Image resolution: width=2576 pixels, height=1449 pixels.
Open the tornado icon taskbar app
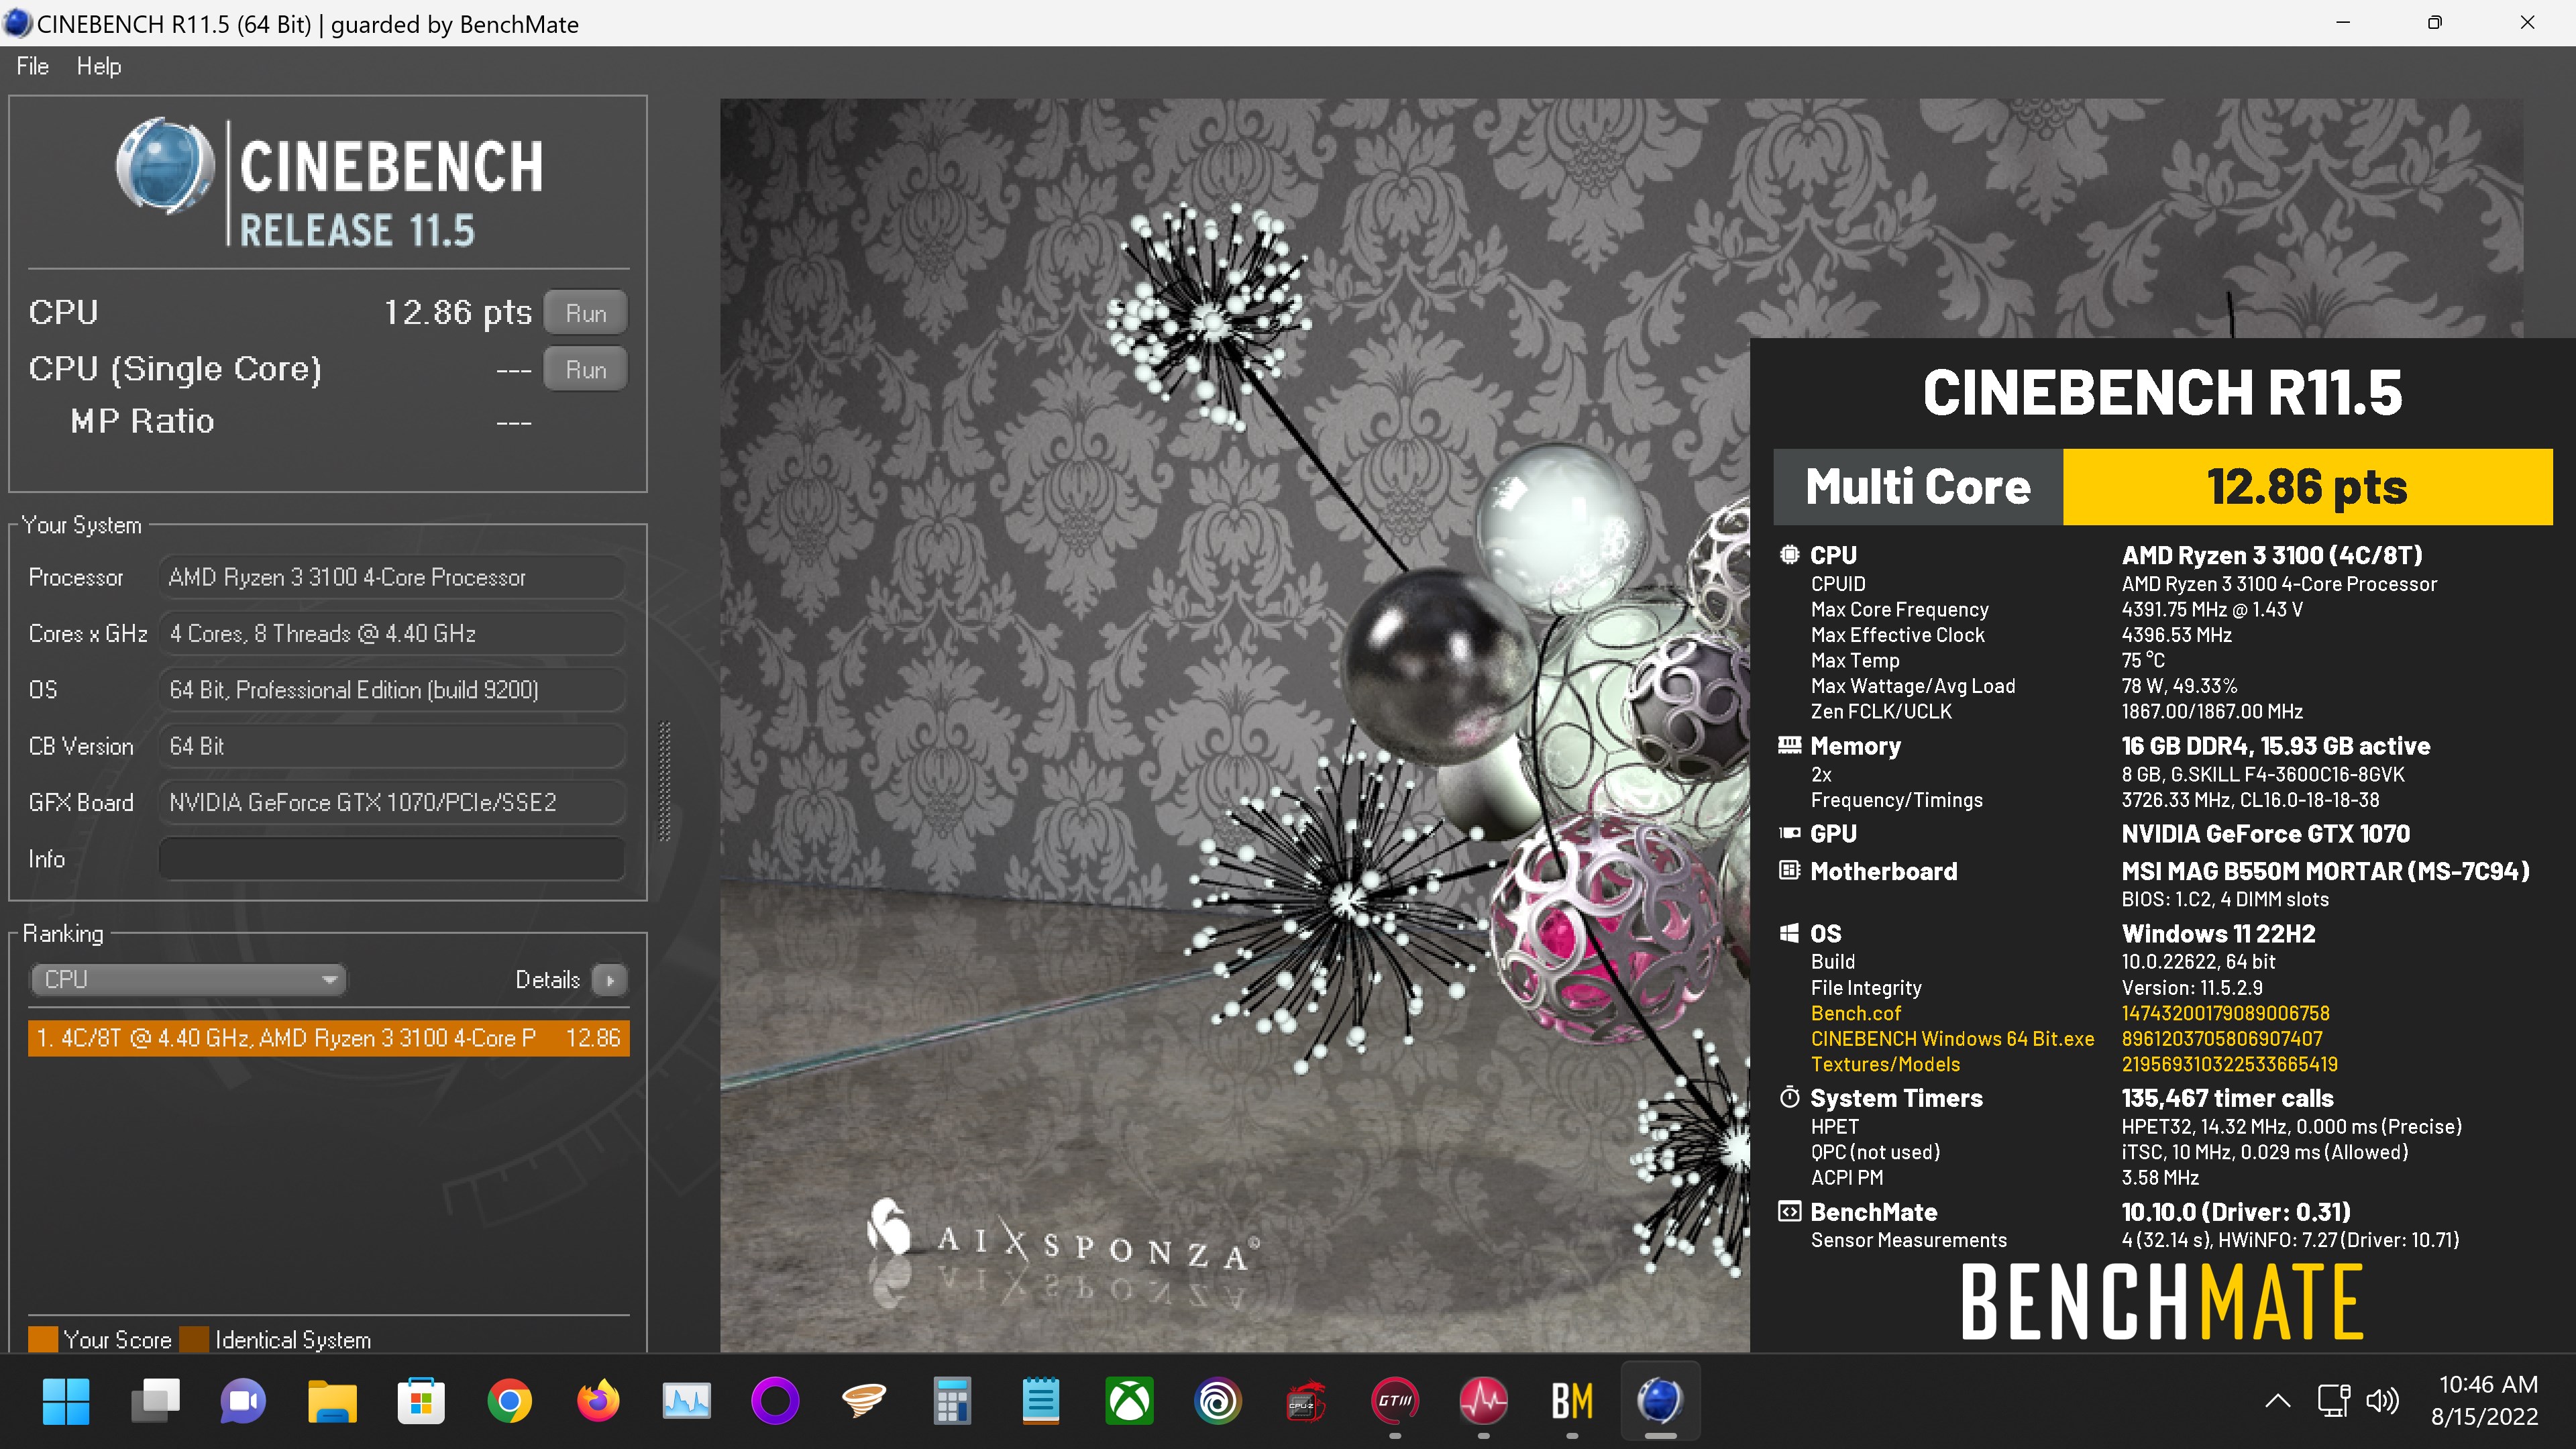(863, 1401)
